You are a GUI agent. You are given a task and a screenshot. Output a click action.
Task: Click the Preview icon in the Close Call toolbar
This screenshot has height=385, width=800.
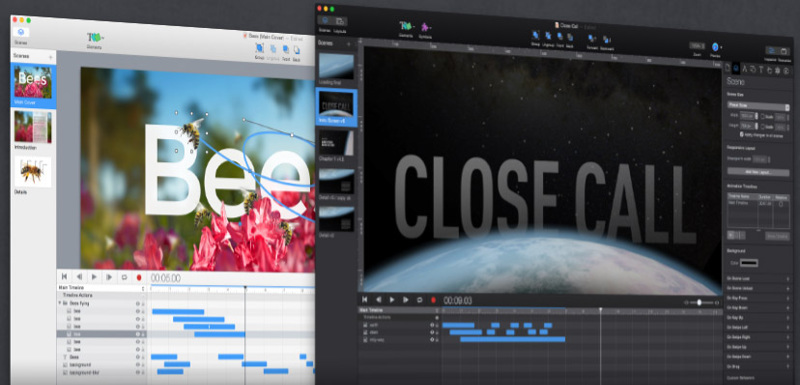(x=715, y=47)
